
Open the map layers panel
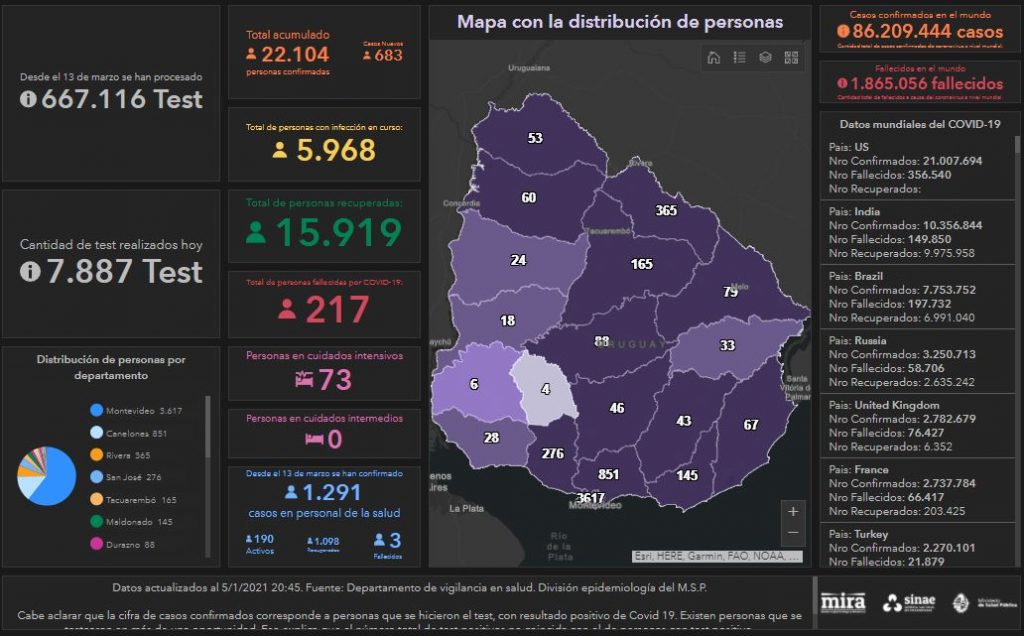pos(765,58)
